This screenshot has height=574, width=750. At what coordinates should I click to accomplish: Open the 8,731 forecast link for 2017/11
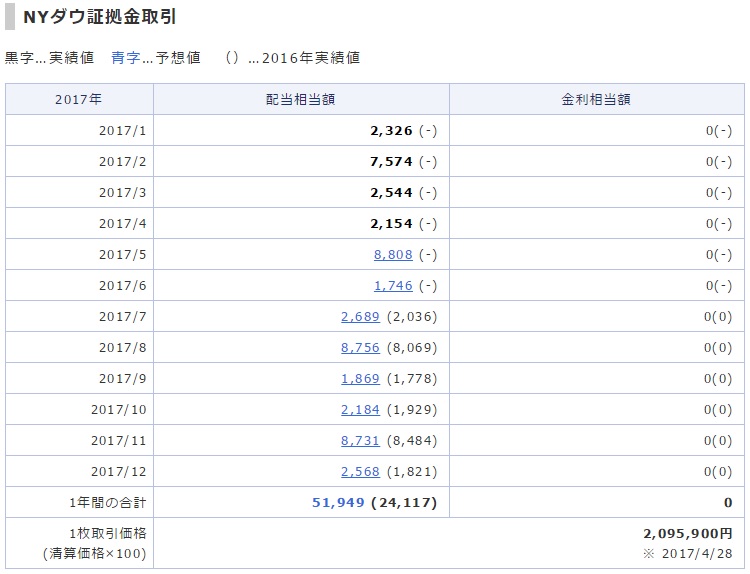[x=360, y=441]
